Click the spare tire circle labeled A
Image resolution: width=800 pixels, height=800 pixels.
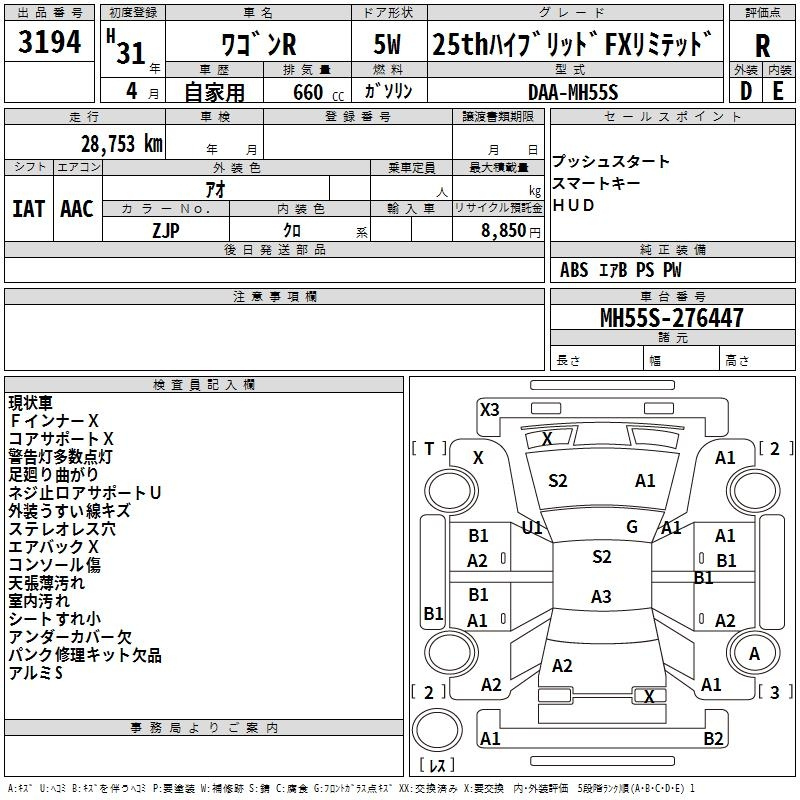(x=755, y=654)
